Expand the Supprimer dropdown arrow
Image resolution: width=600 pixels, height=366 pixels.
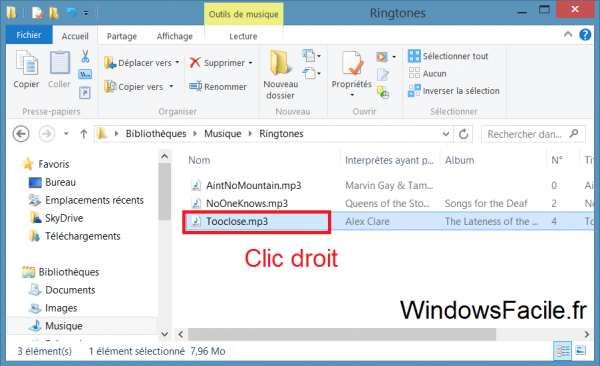[251, 63]
